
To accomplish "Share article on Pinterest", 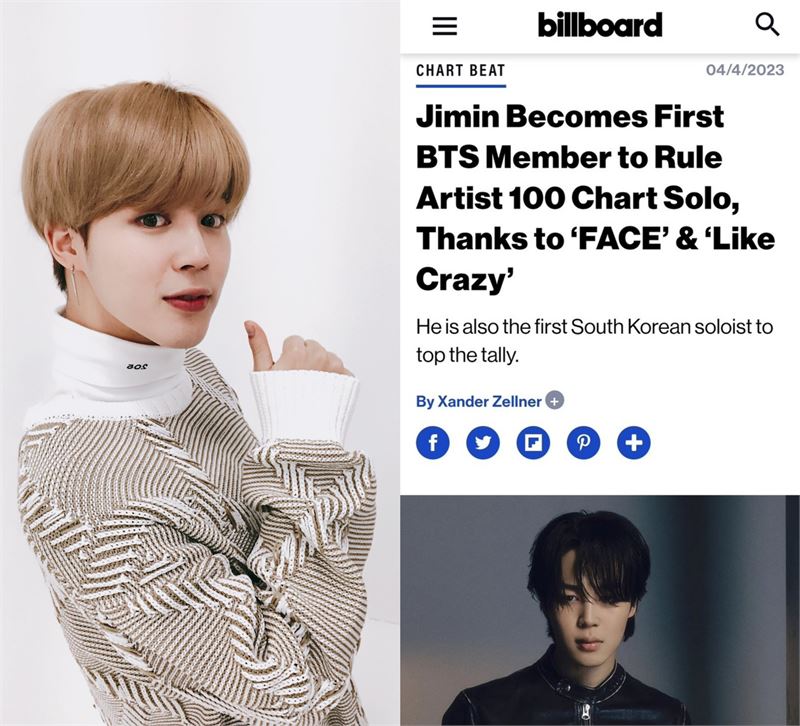I will tap(583, 442).
